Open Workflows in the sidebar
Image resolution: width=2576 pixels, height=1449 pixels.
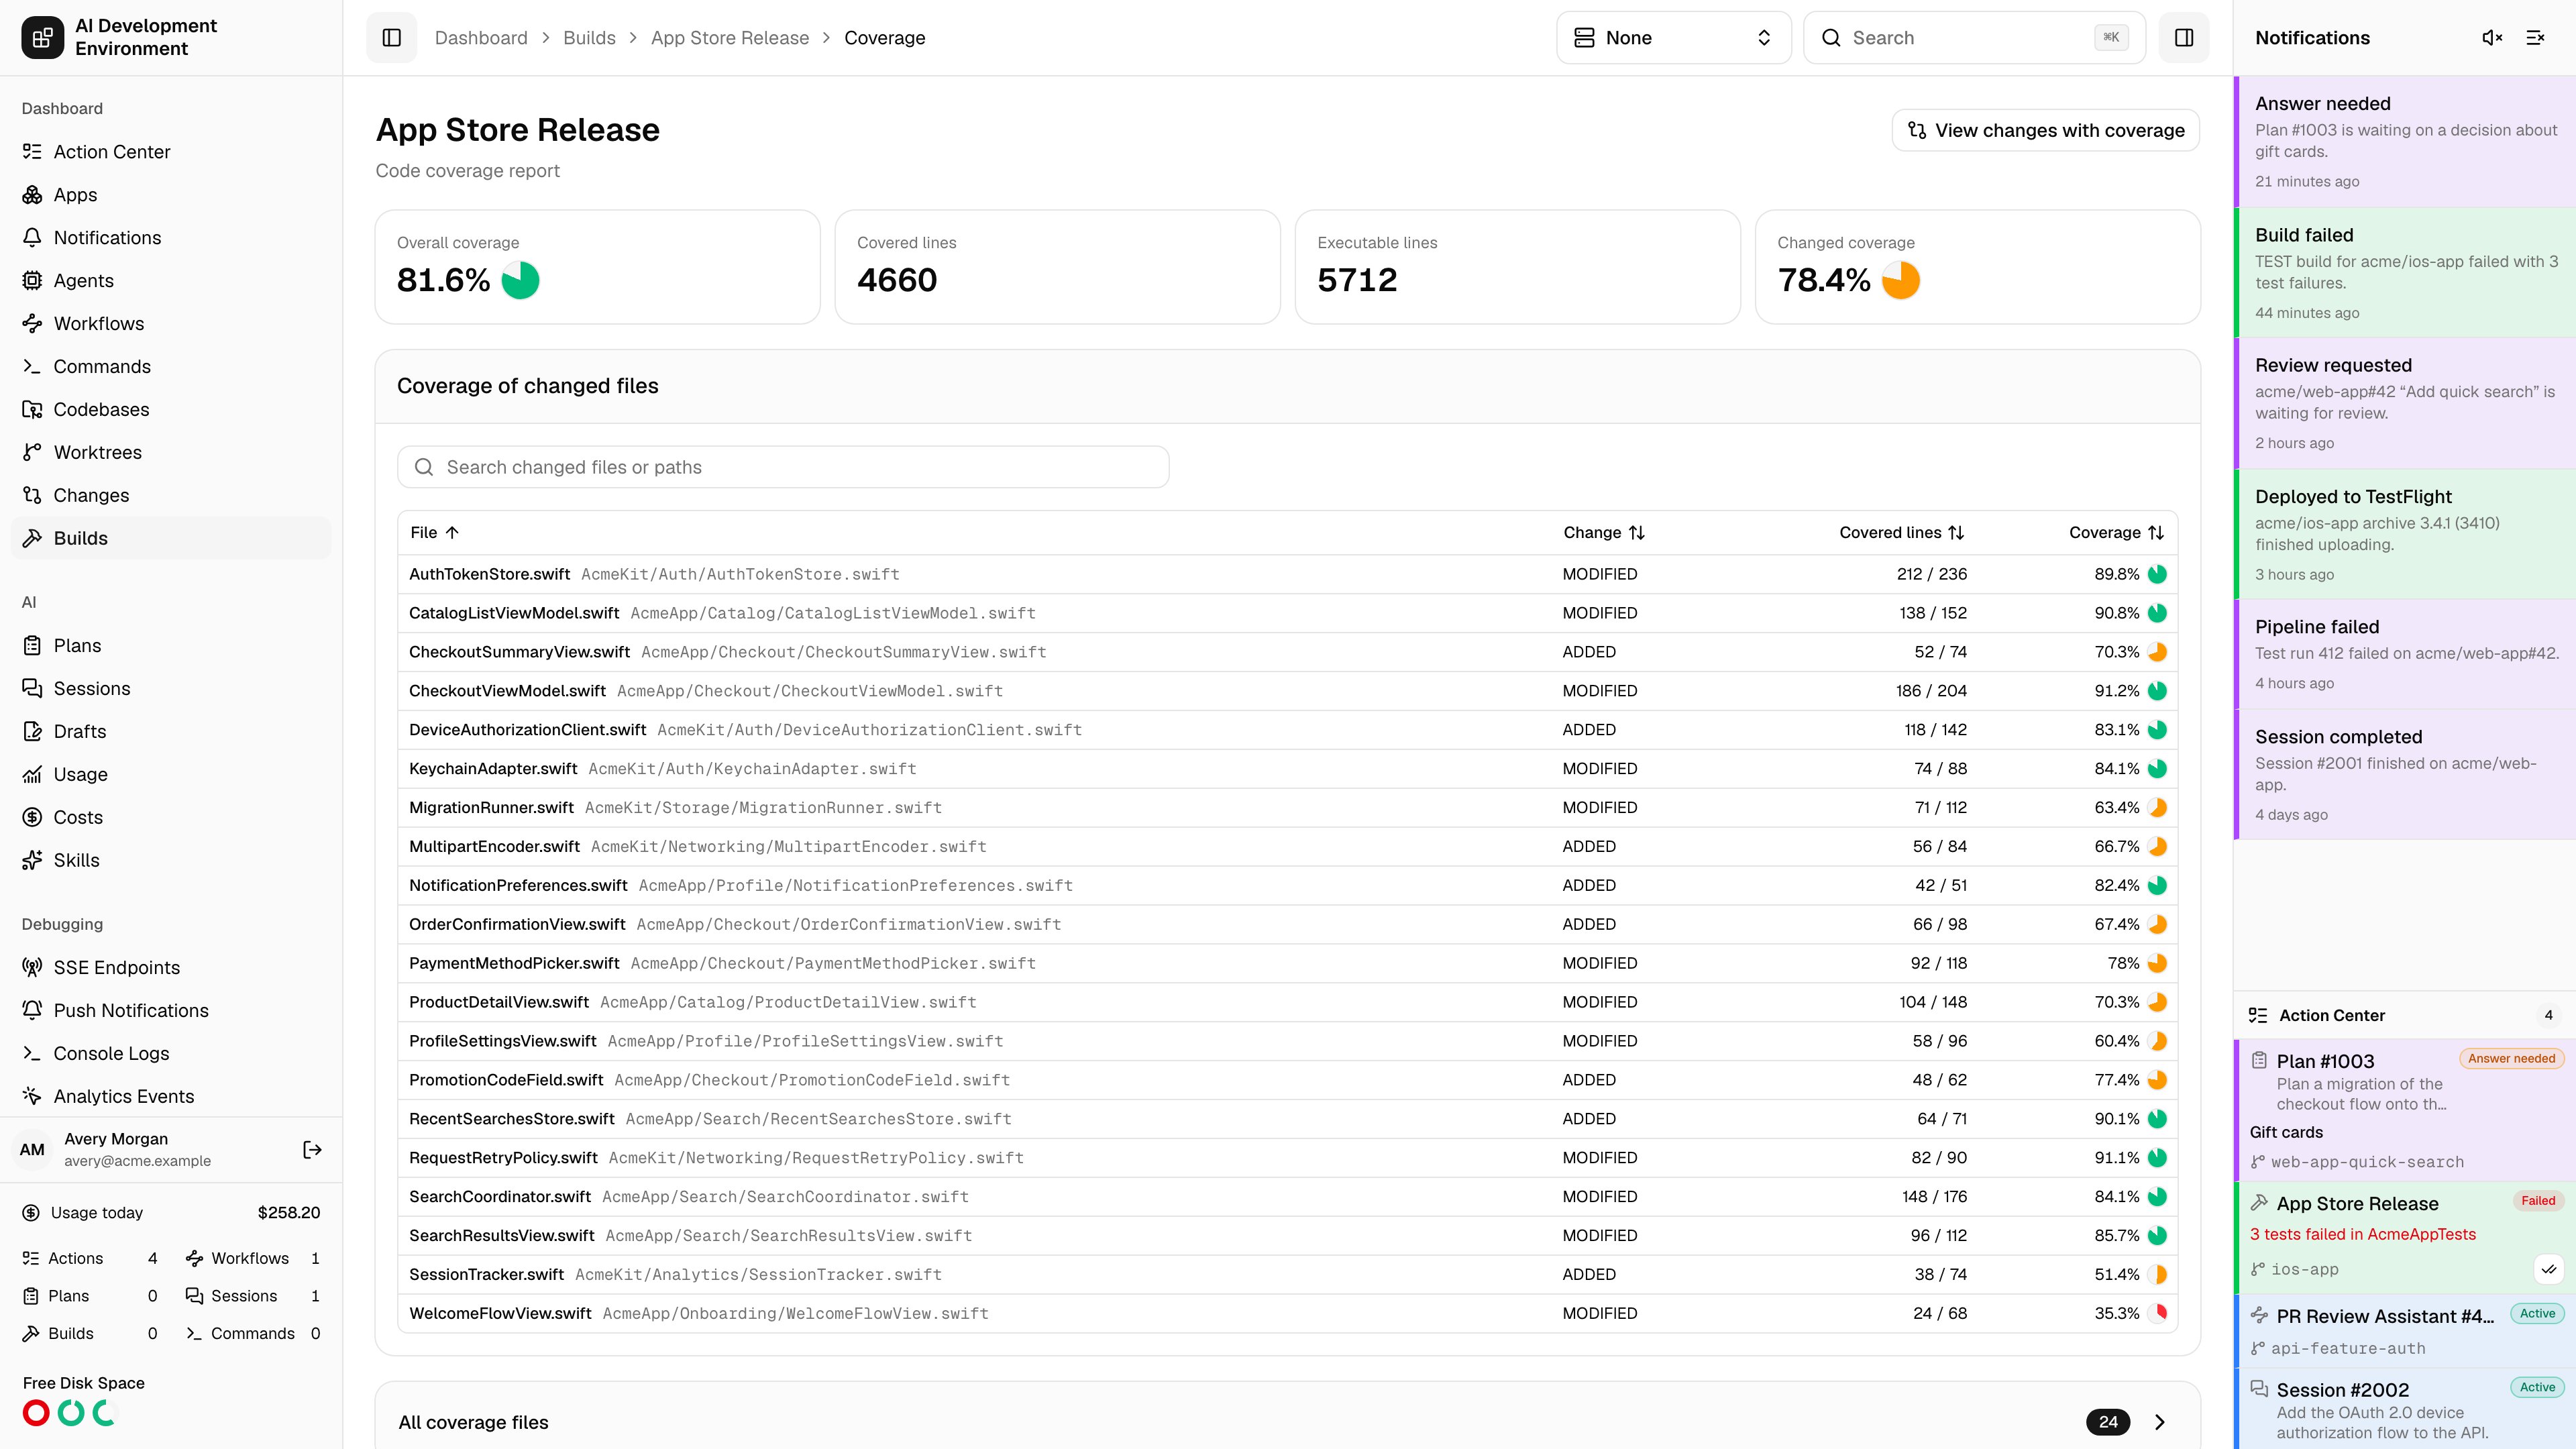pyautogui.click(x=171, y=324)
